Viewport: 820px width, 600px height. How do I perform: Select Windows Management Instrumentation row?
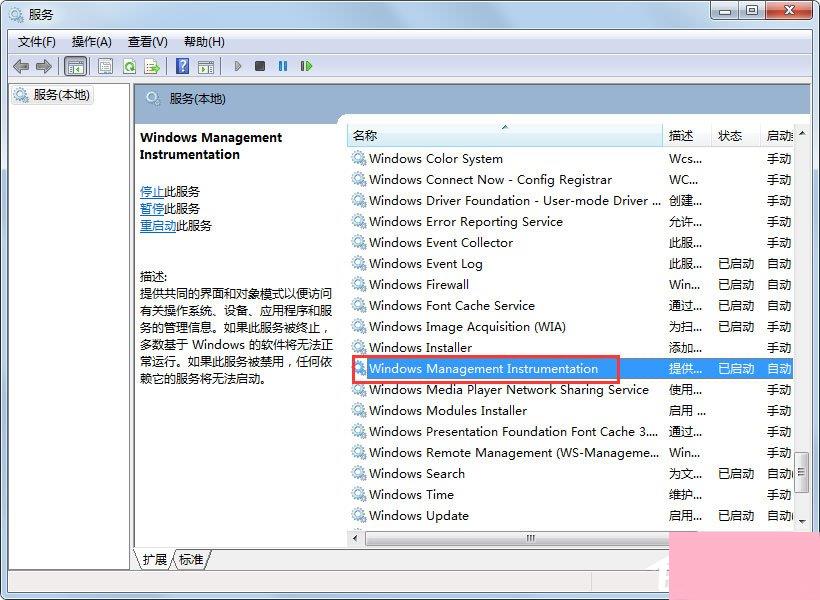coord(570,368)
